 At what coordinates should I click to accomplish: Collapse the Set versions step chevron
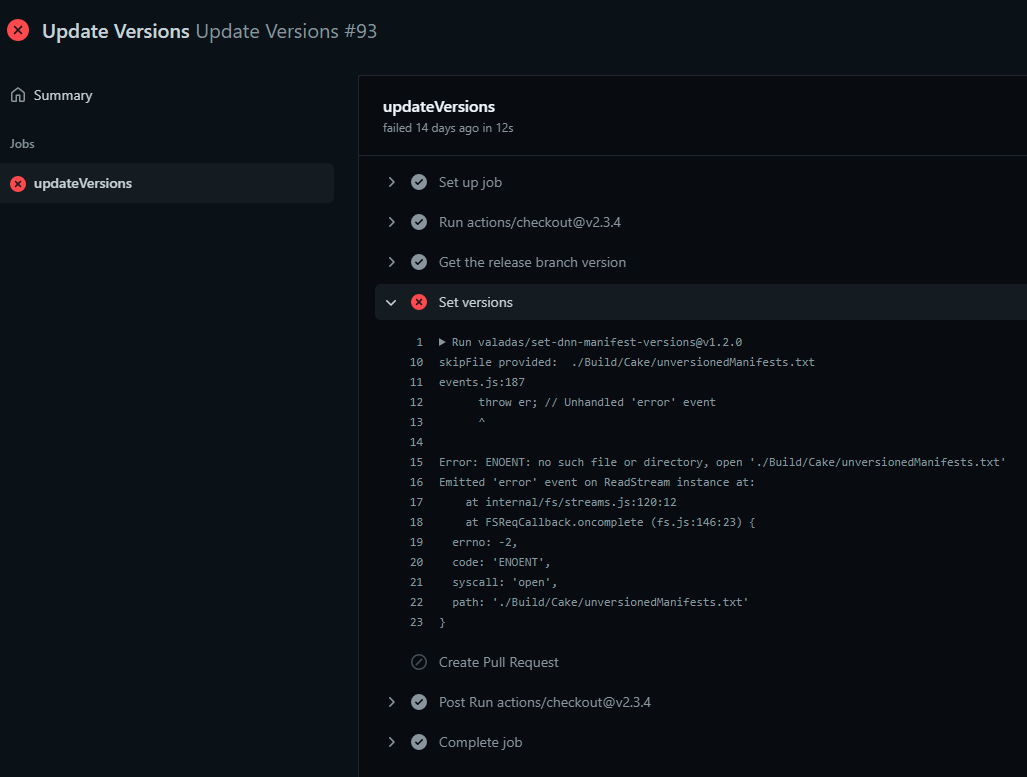(x=391, y=302)
